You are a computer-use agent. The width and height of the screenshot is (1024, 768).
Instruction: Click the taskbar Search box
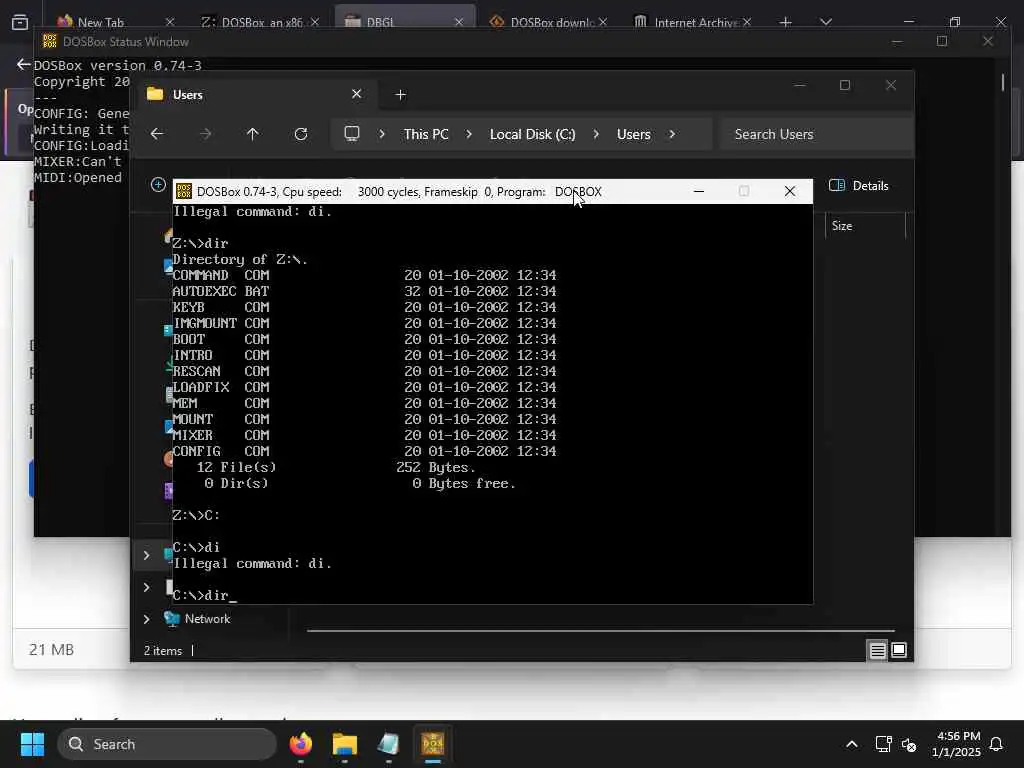pos(167,744)
